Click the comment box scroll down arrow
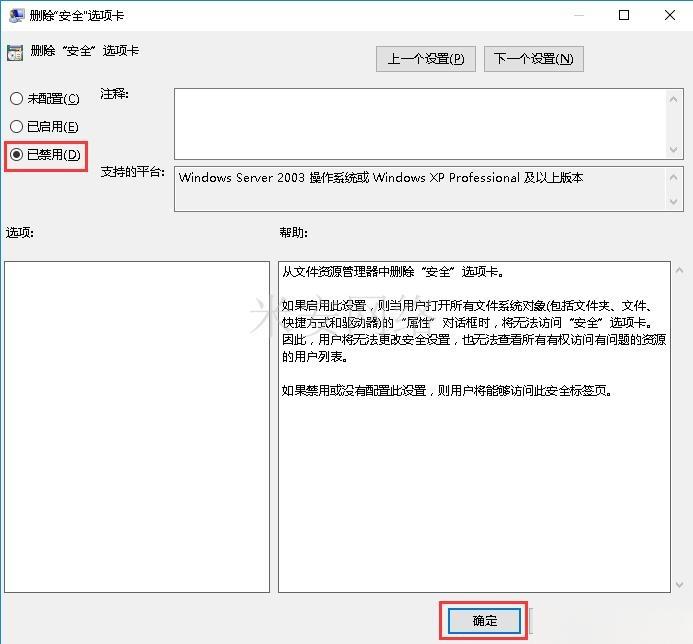The width and height of the screenshot is (693, 644). coord(673,149)
